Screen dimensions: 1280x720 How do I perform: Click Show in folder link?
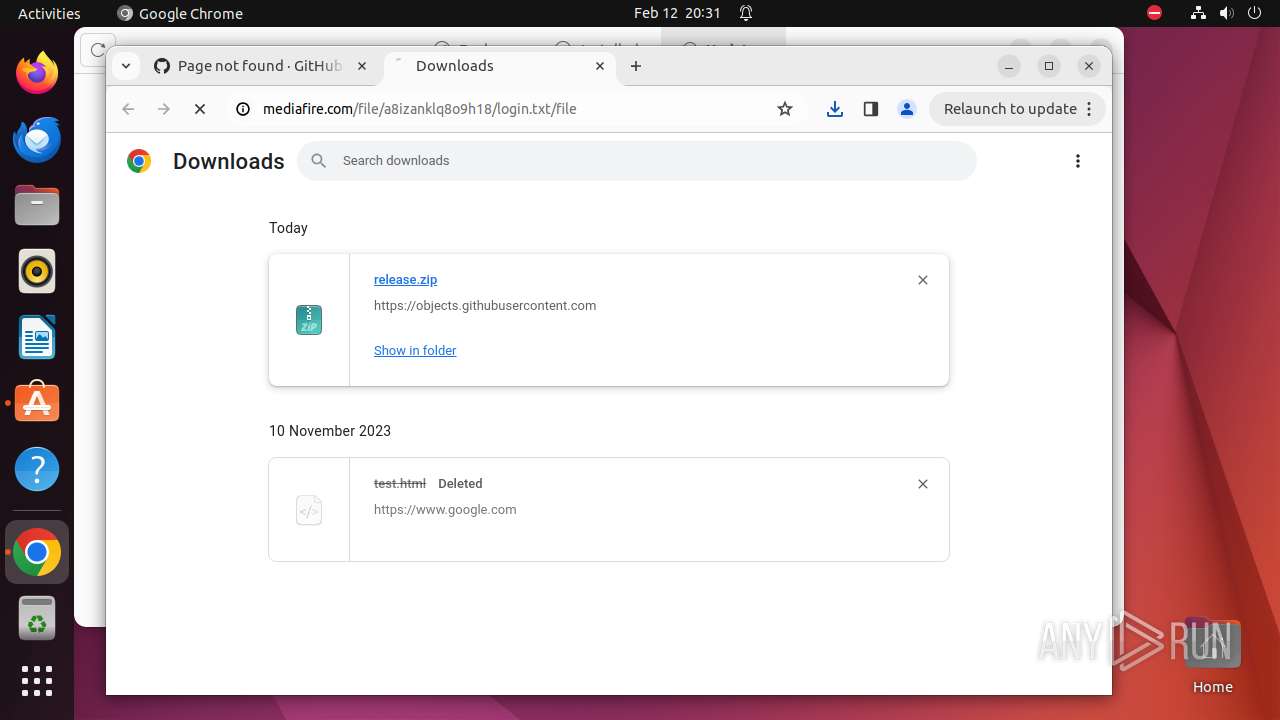click(x=415, y=351)
